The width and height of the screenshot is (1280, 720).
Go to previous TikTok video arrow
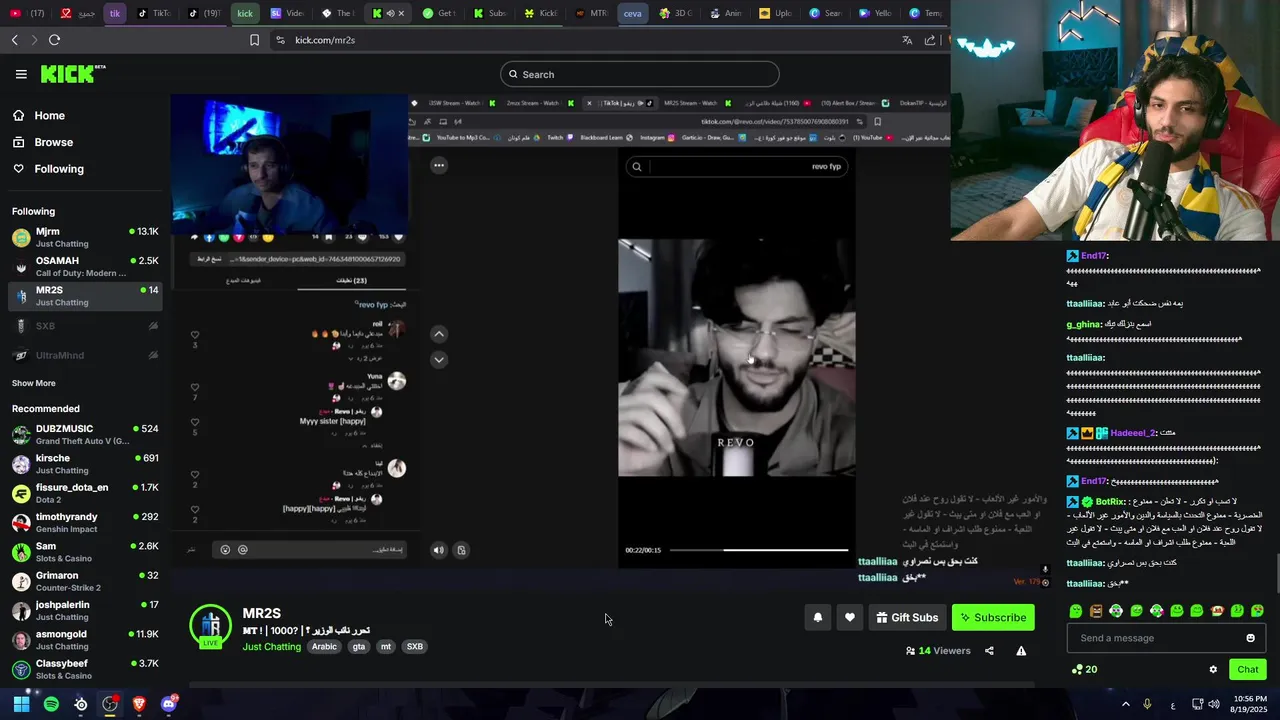click(x=439, y=334)
